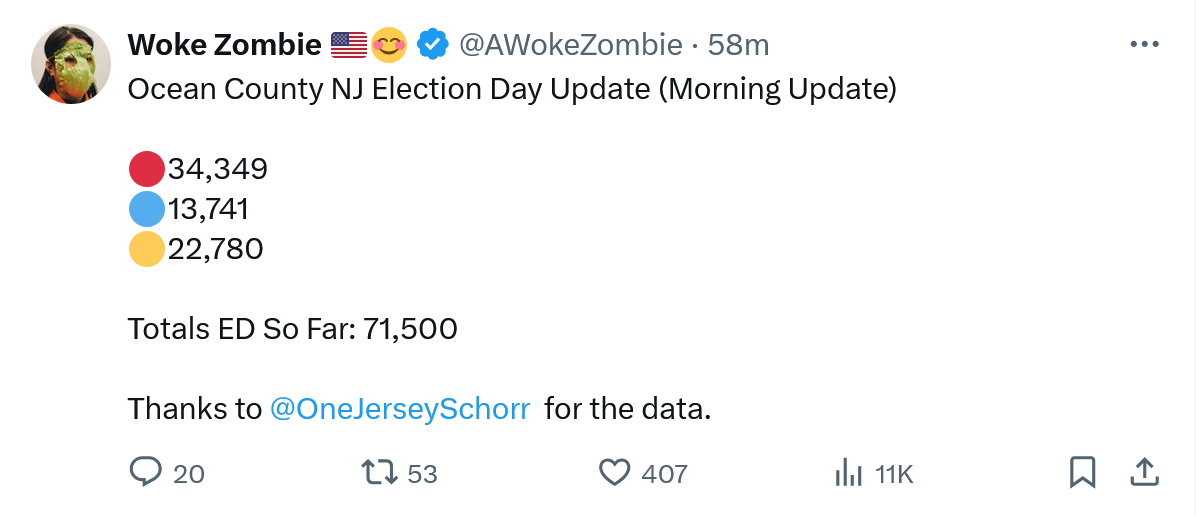The image size is (1196, 516).
Task: Click the Totals ED So Far text line
Action: [x=292, y=329]
